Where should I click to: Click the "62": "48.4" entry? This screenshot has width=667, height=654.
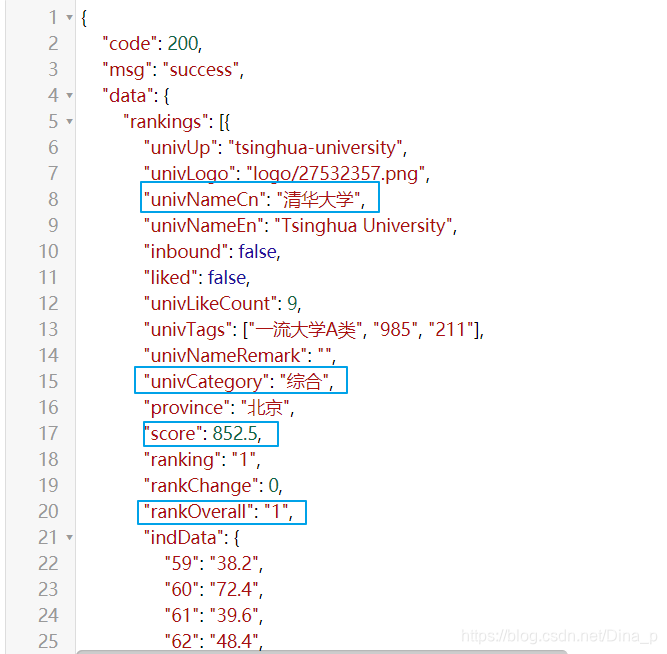tap(214, 641)
